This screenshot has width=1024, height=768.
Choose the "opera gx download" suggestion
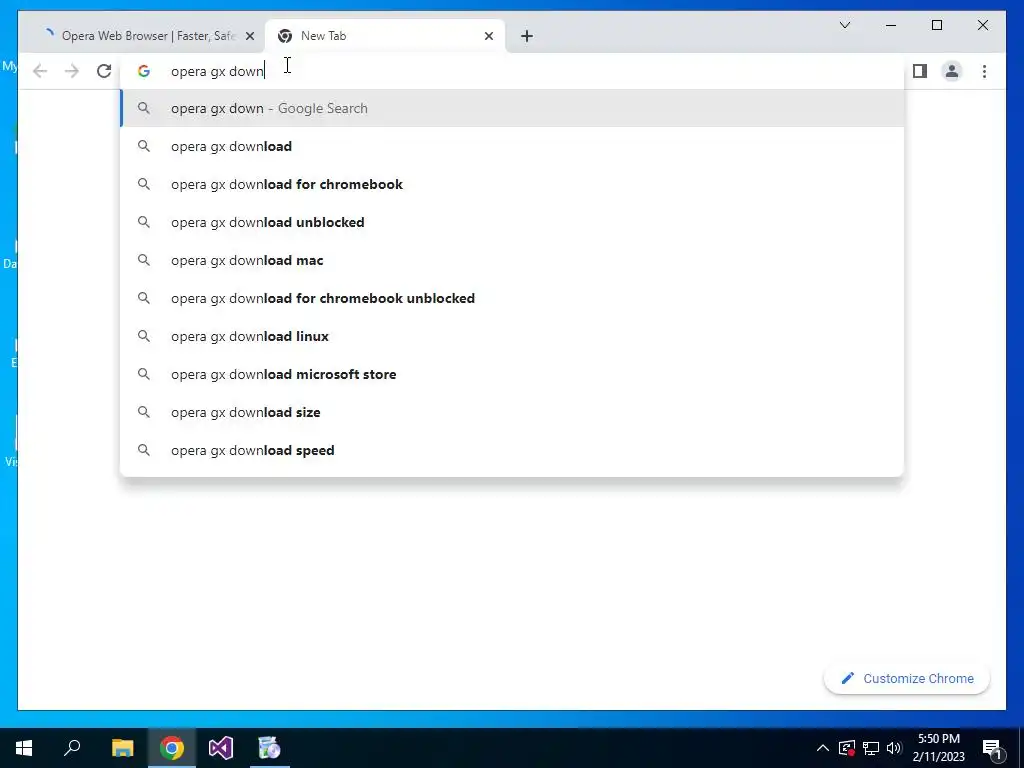coord(512,146)
